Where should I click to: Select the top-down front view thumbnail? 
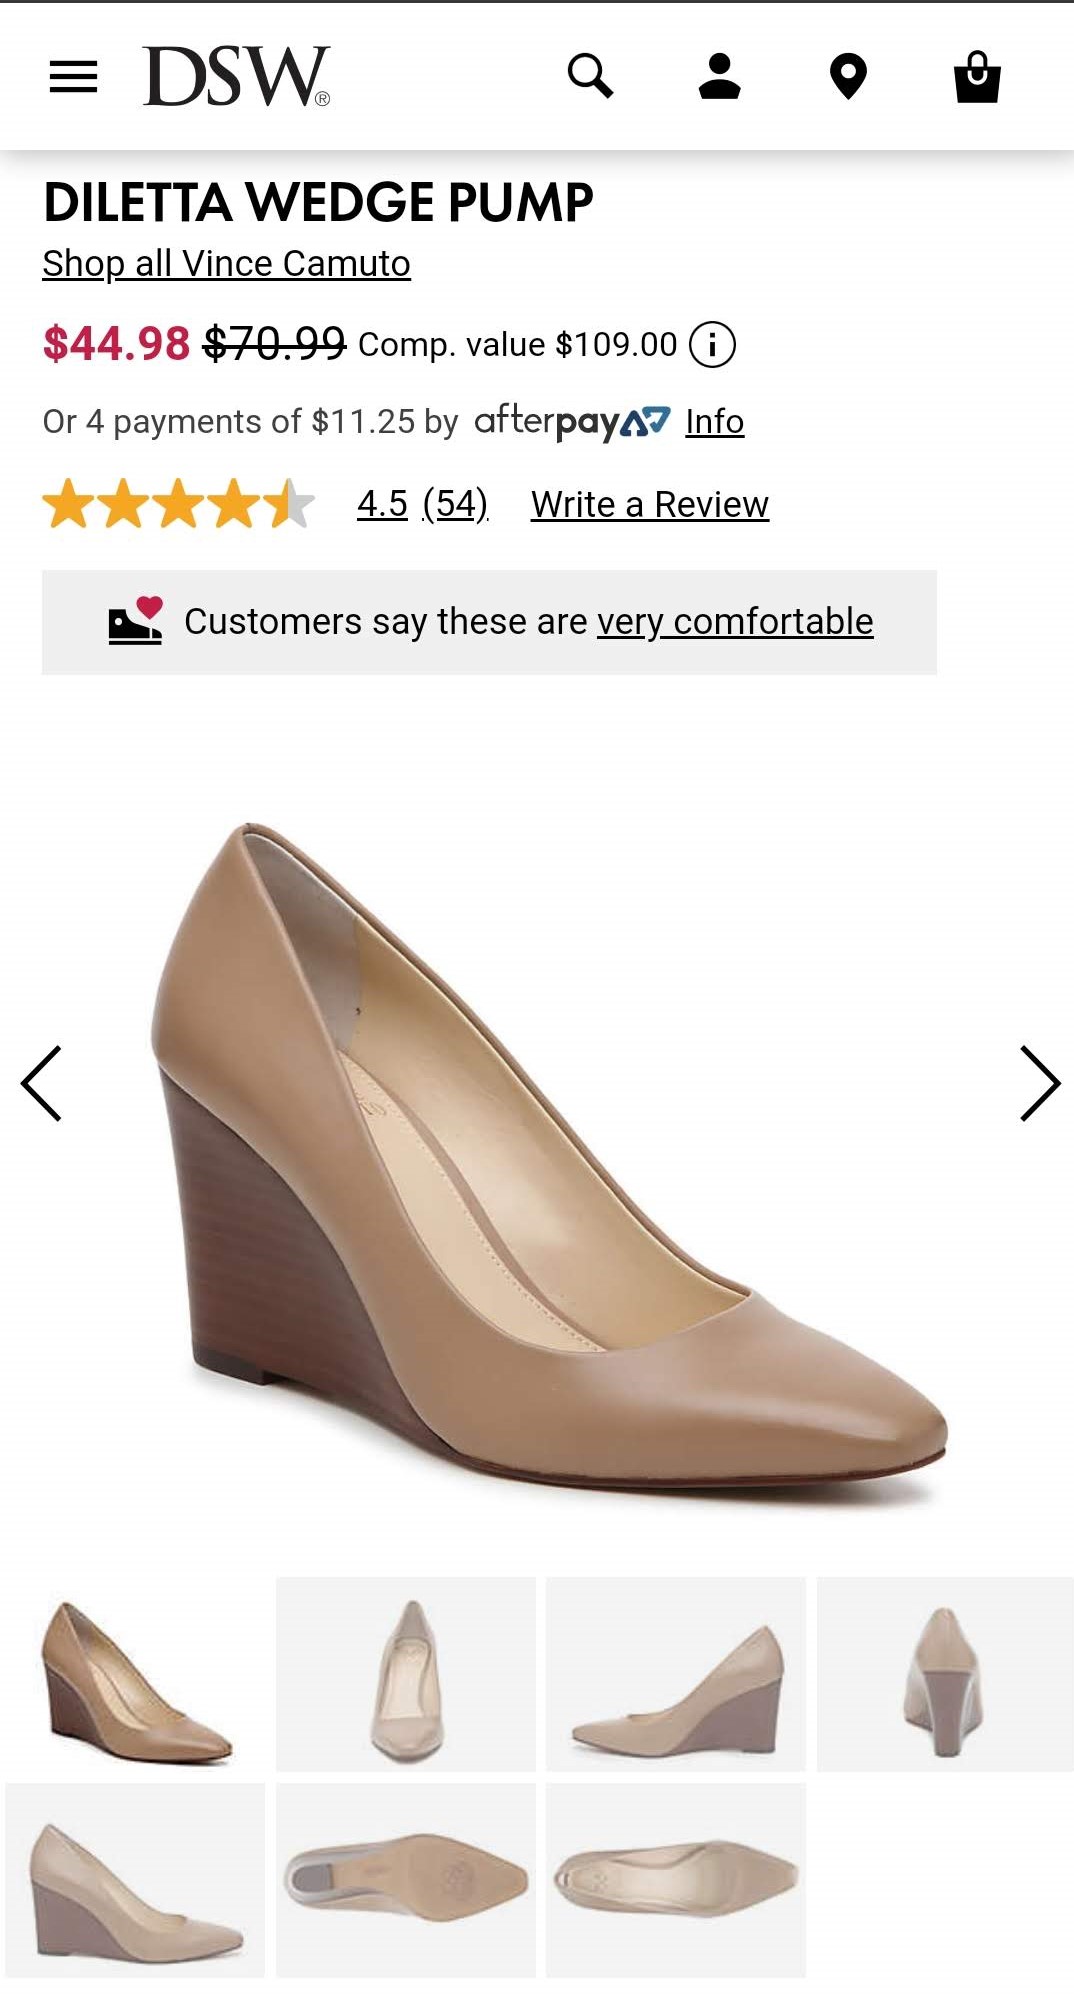coord(406,1674)
